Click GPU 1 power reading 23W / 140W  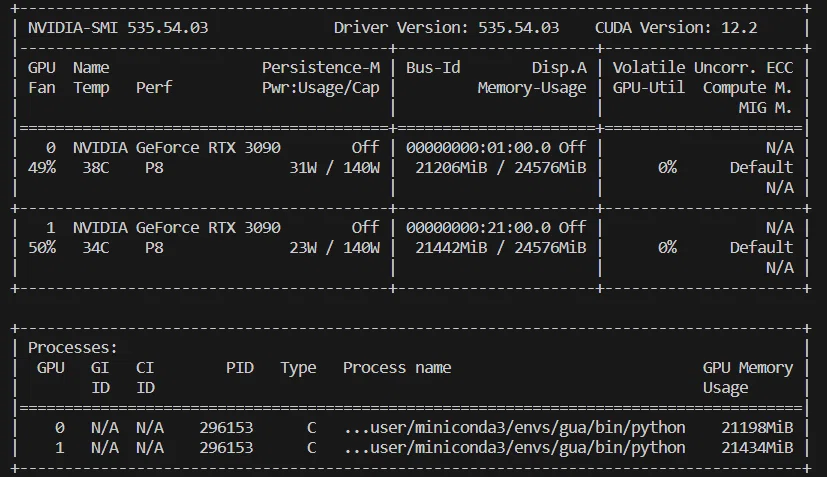pos(334,248)
